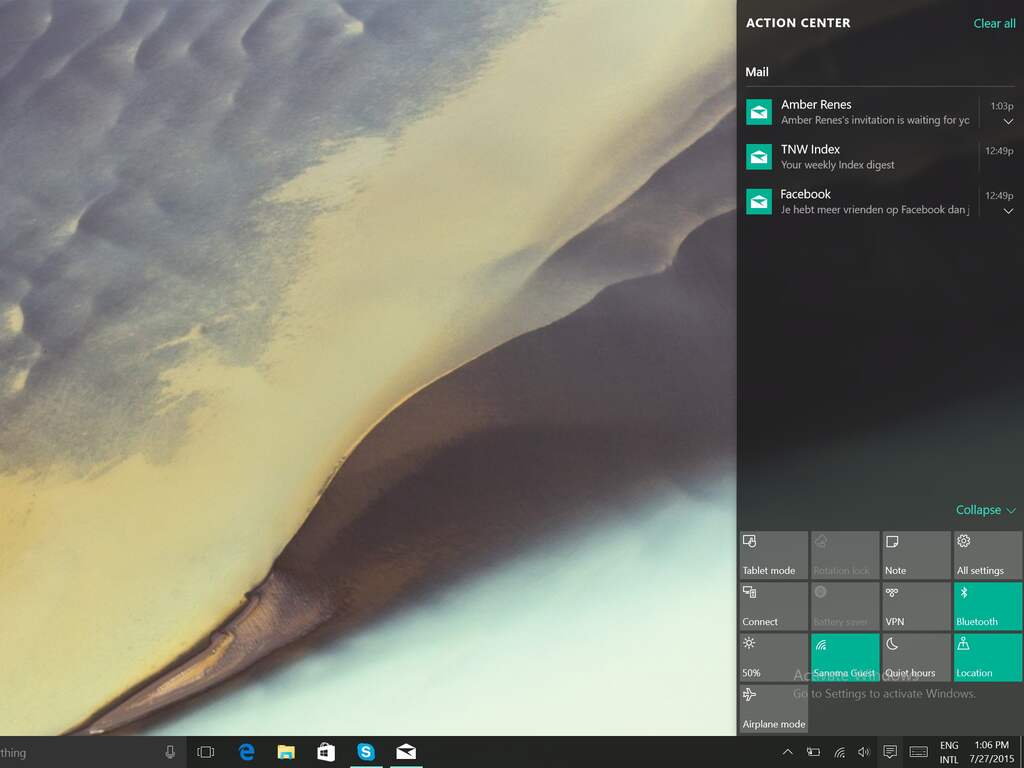Click the mail icon beside Facebook

tap(759, 201)
